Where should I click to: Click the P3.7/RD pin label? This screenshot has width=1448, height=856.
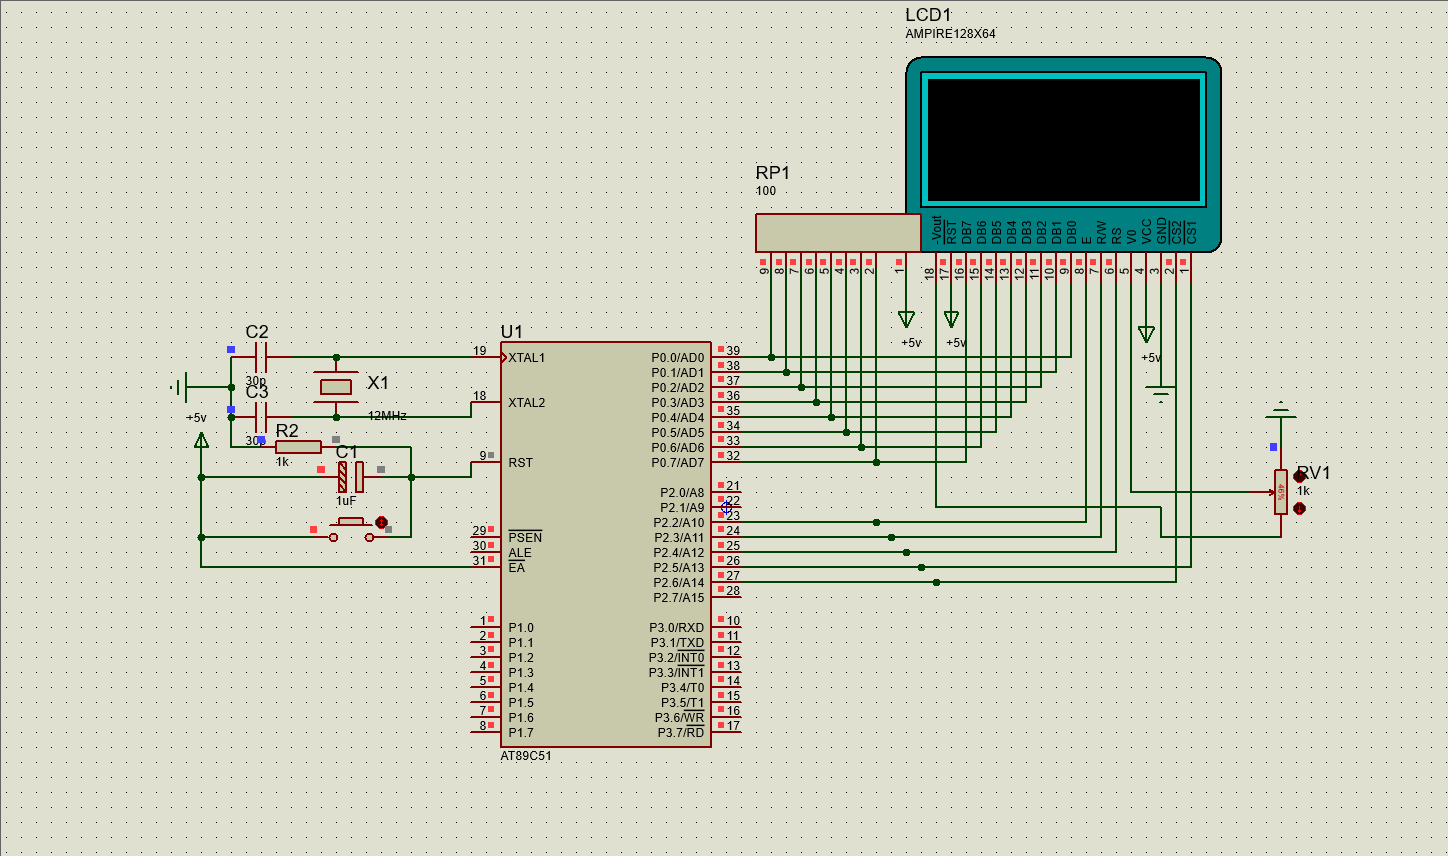[x=680, y=733]
